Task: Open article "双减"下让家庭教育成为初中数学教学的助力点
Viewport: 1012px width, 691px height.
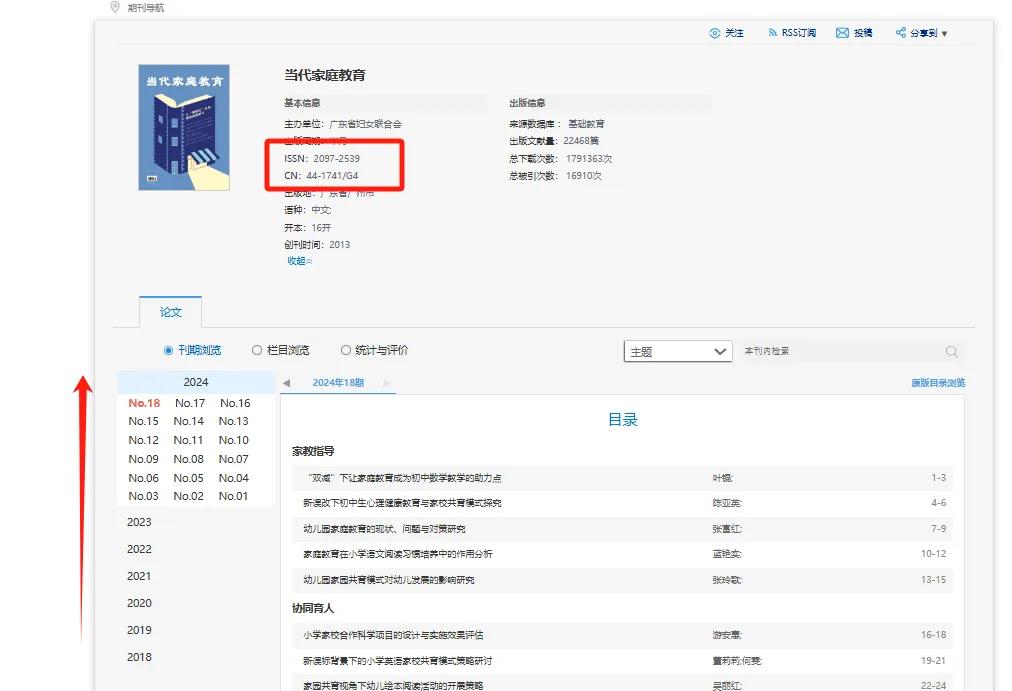Action: pyautogui.click(x=405, y=478)
